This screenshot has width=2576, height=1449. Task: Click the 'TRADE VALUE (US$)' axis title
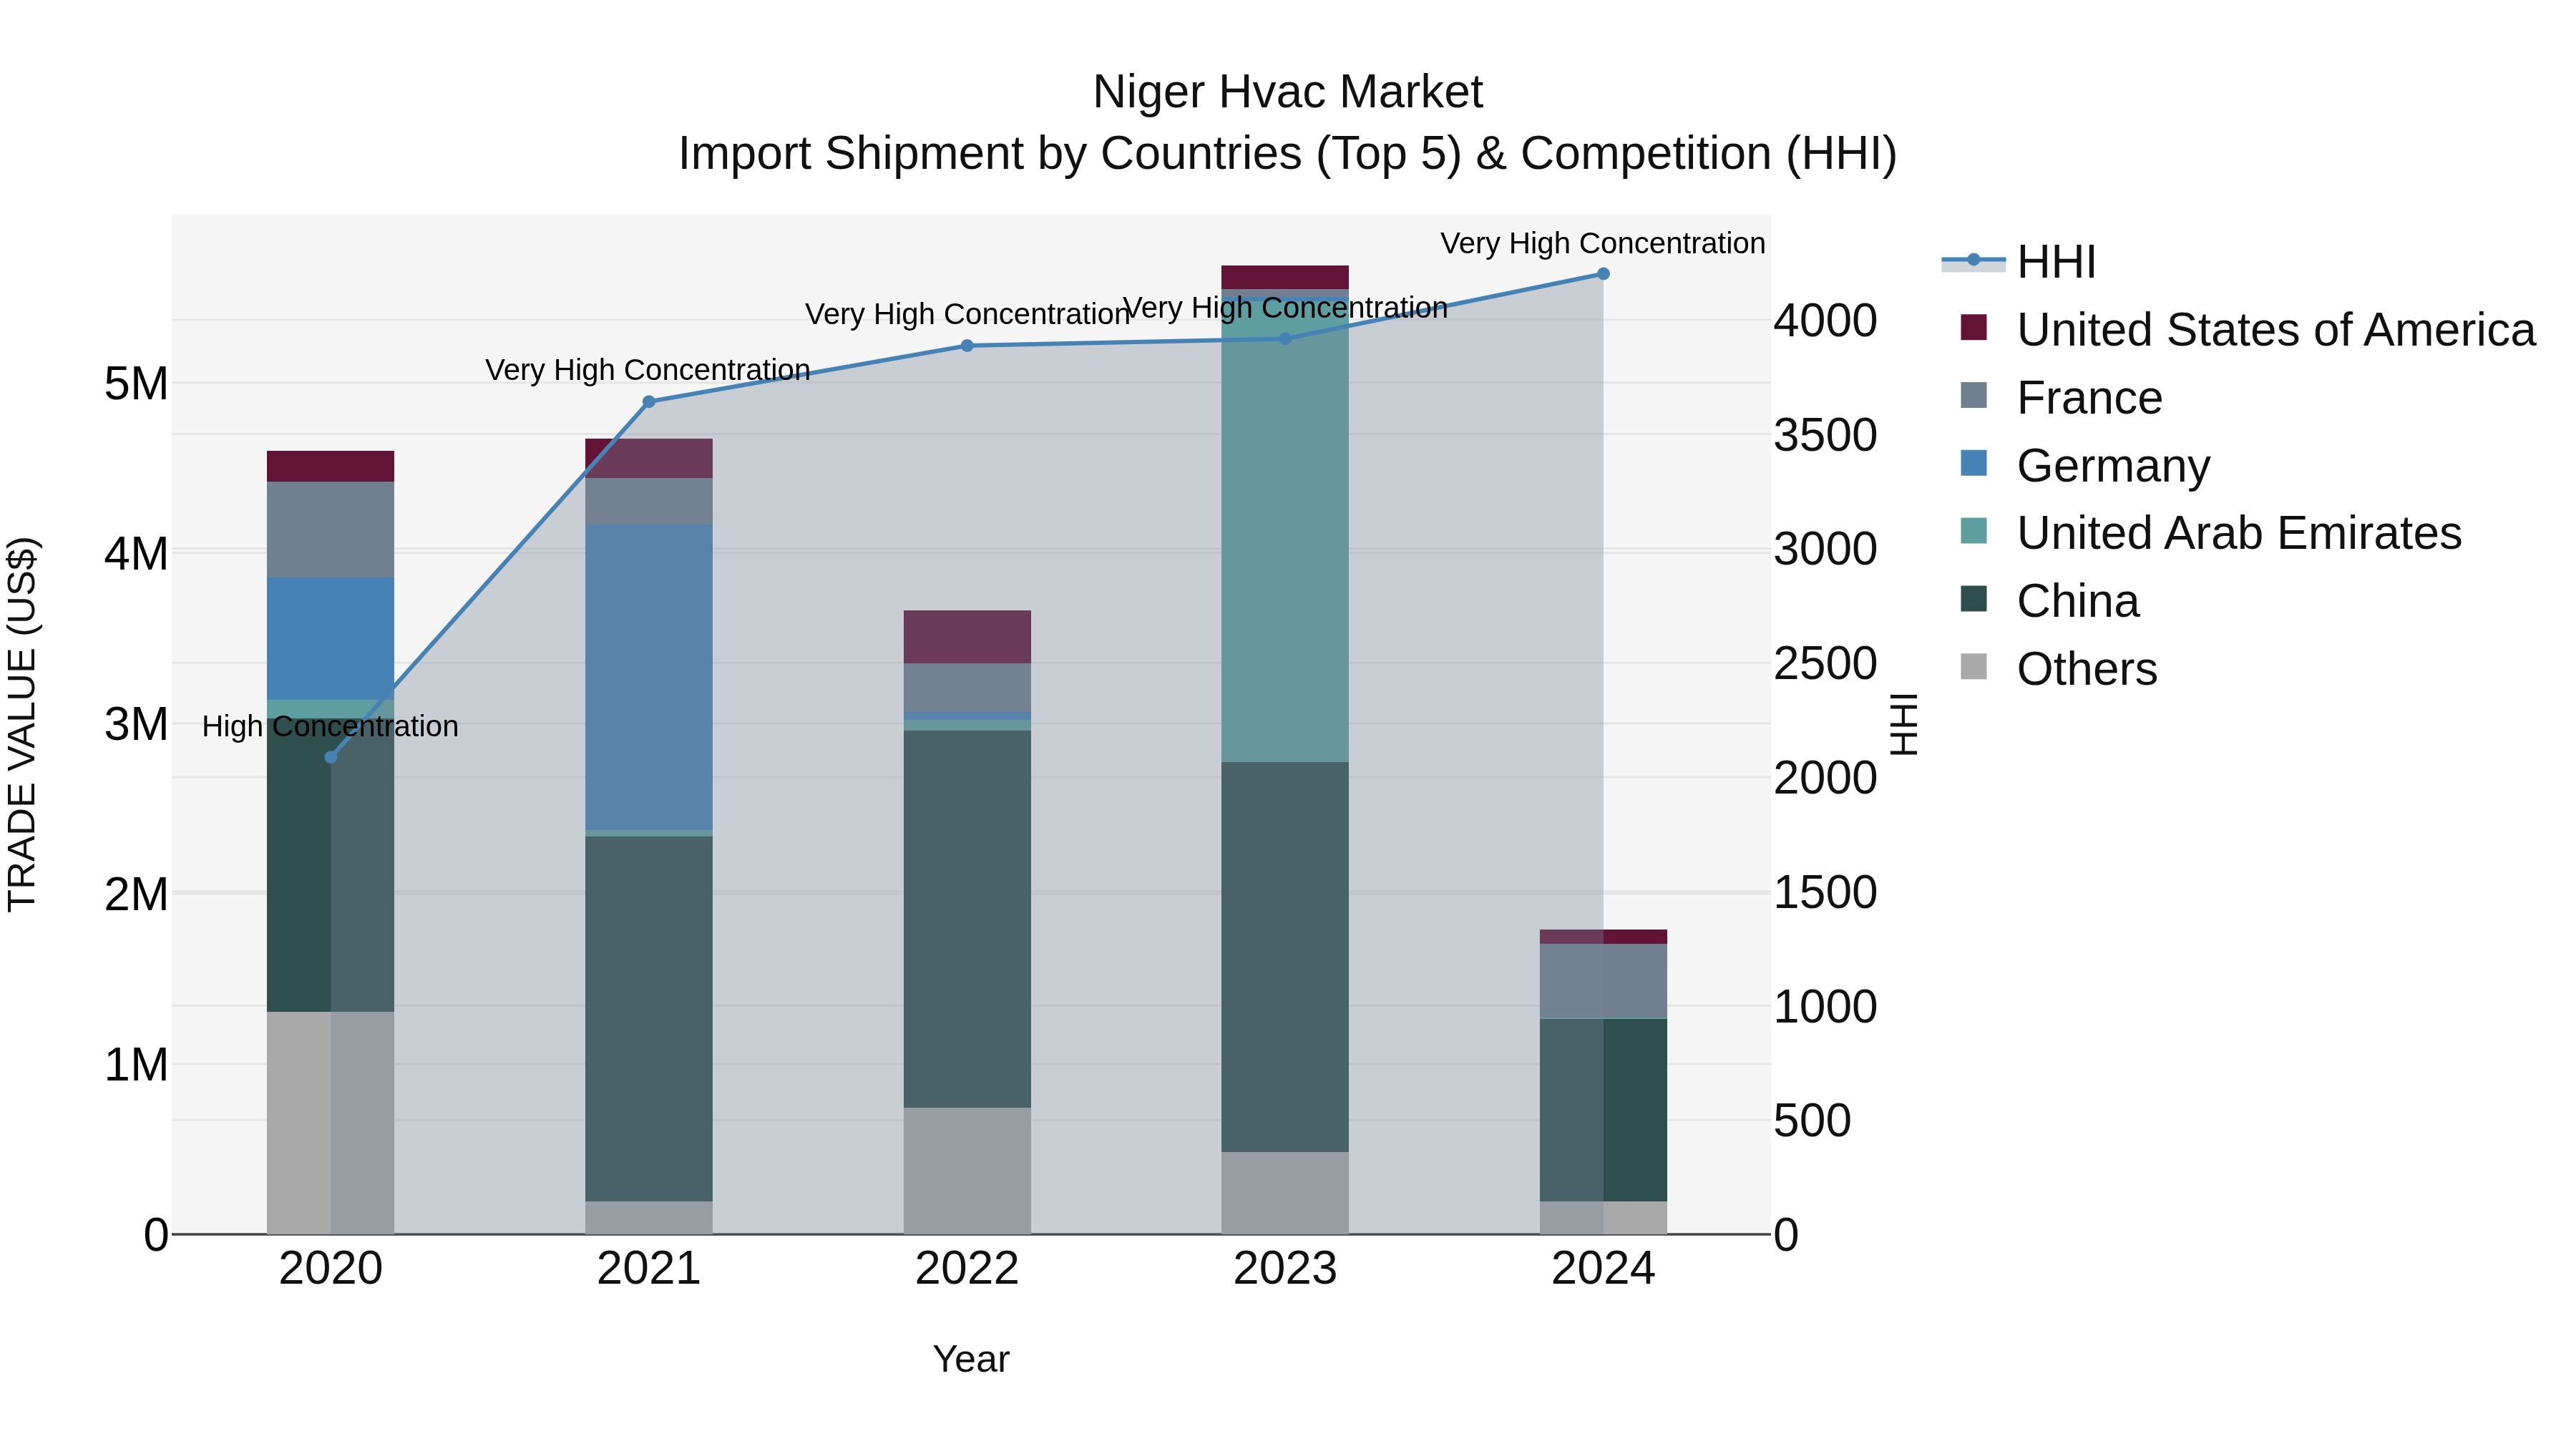click(22, 724)
